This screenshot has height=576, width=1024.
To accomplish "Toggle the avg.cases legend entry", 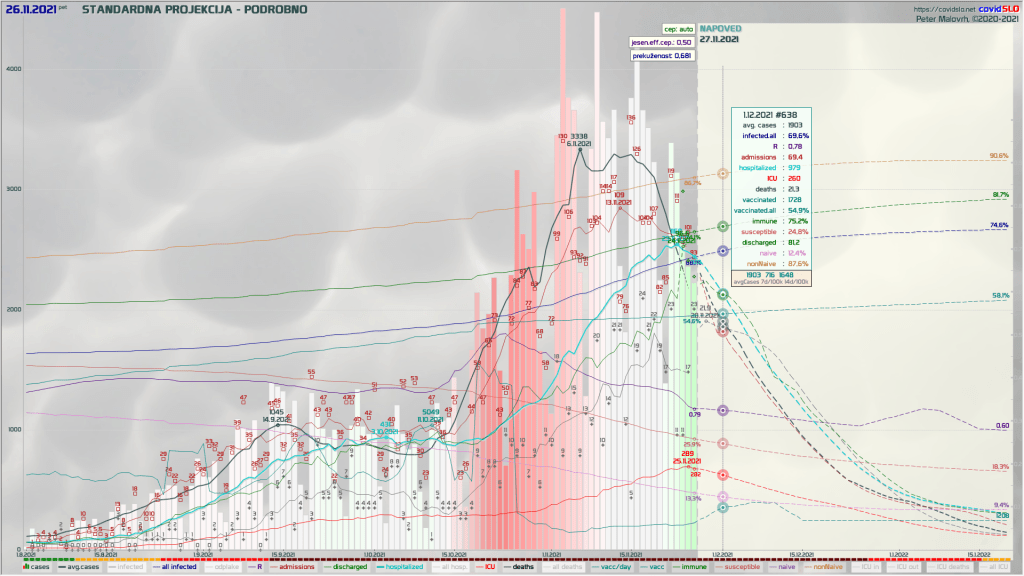I will point(83,567).
